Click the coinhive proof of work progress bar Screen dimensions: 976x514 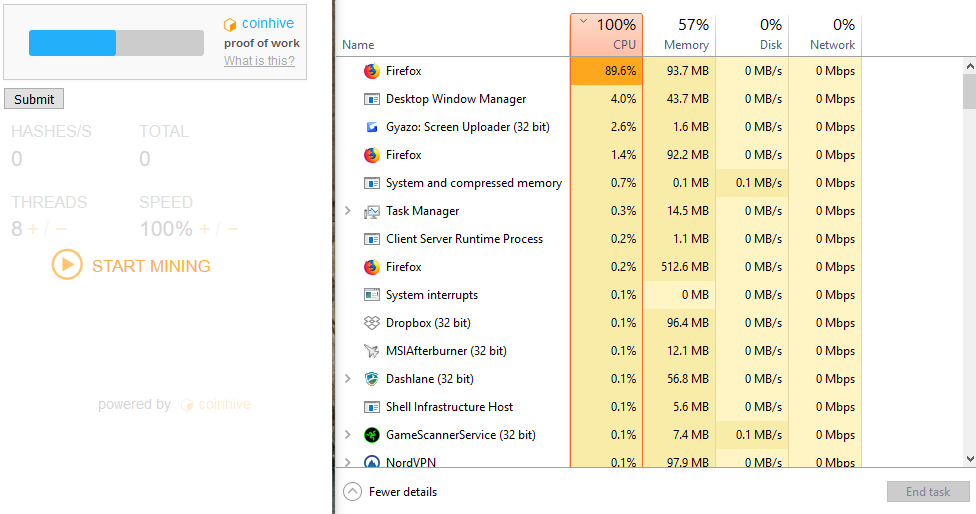(116, 42)
